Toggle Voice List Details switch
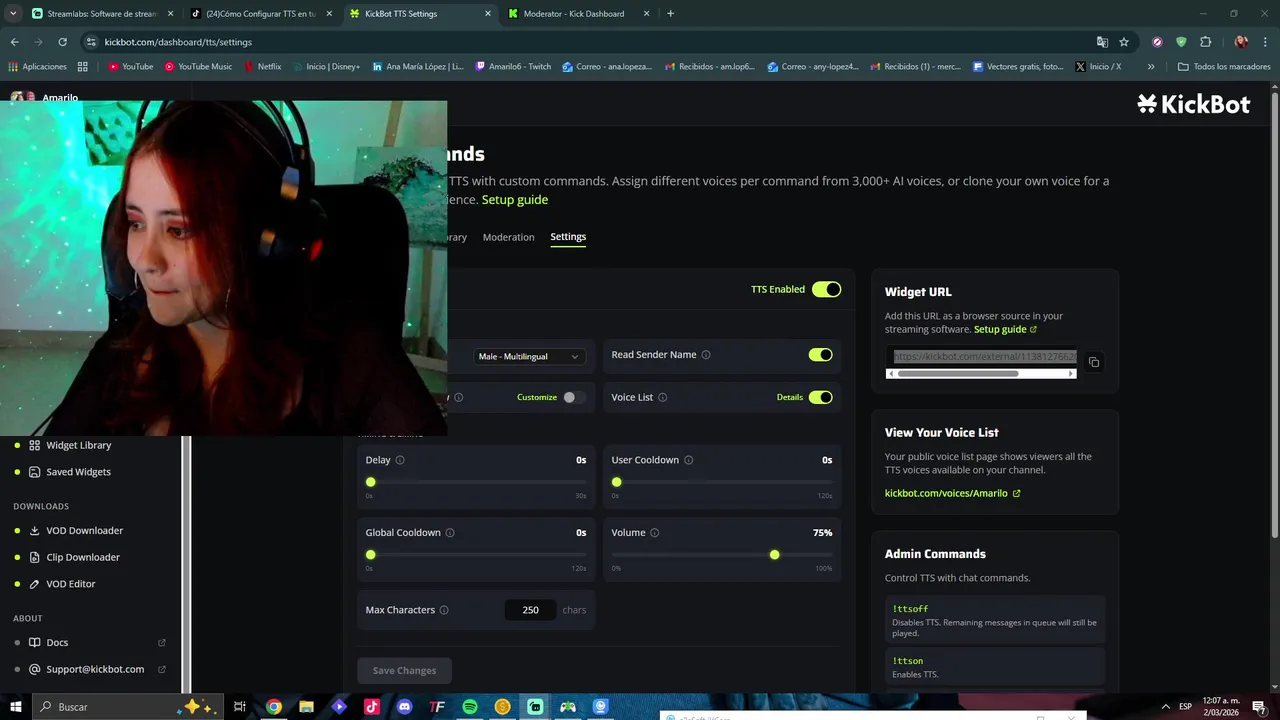1280x720 pixels. point(820,397)
